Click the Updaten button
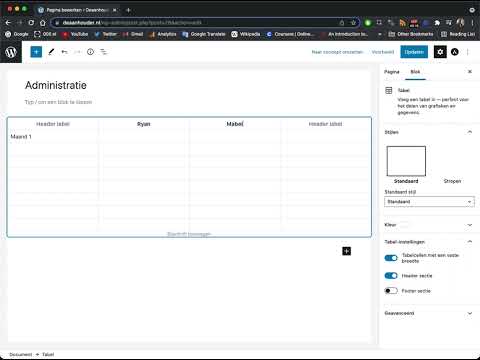The width and height of the screenshot is (480, 360). (x=414, y=52)
